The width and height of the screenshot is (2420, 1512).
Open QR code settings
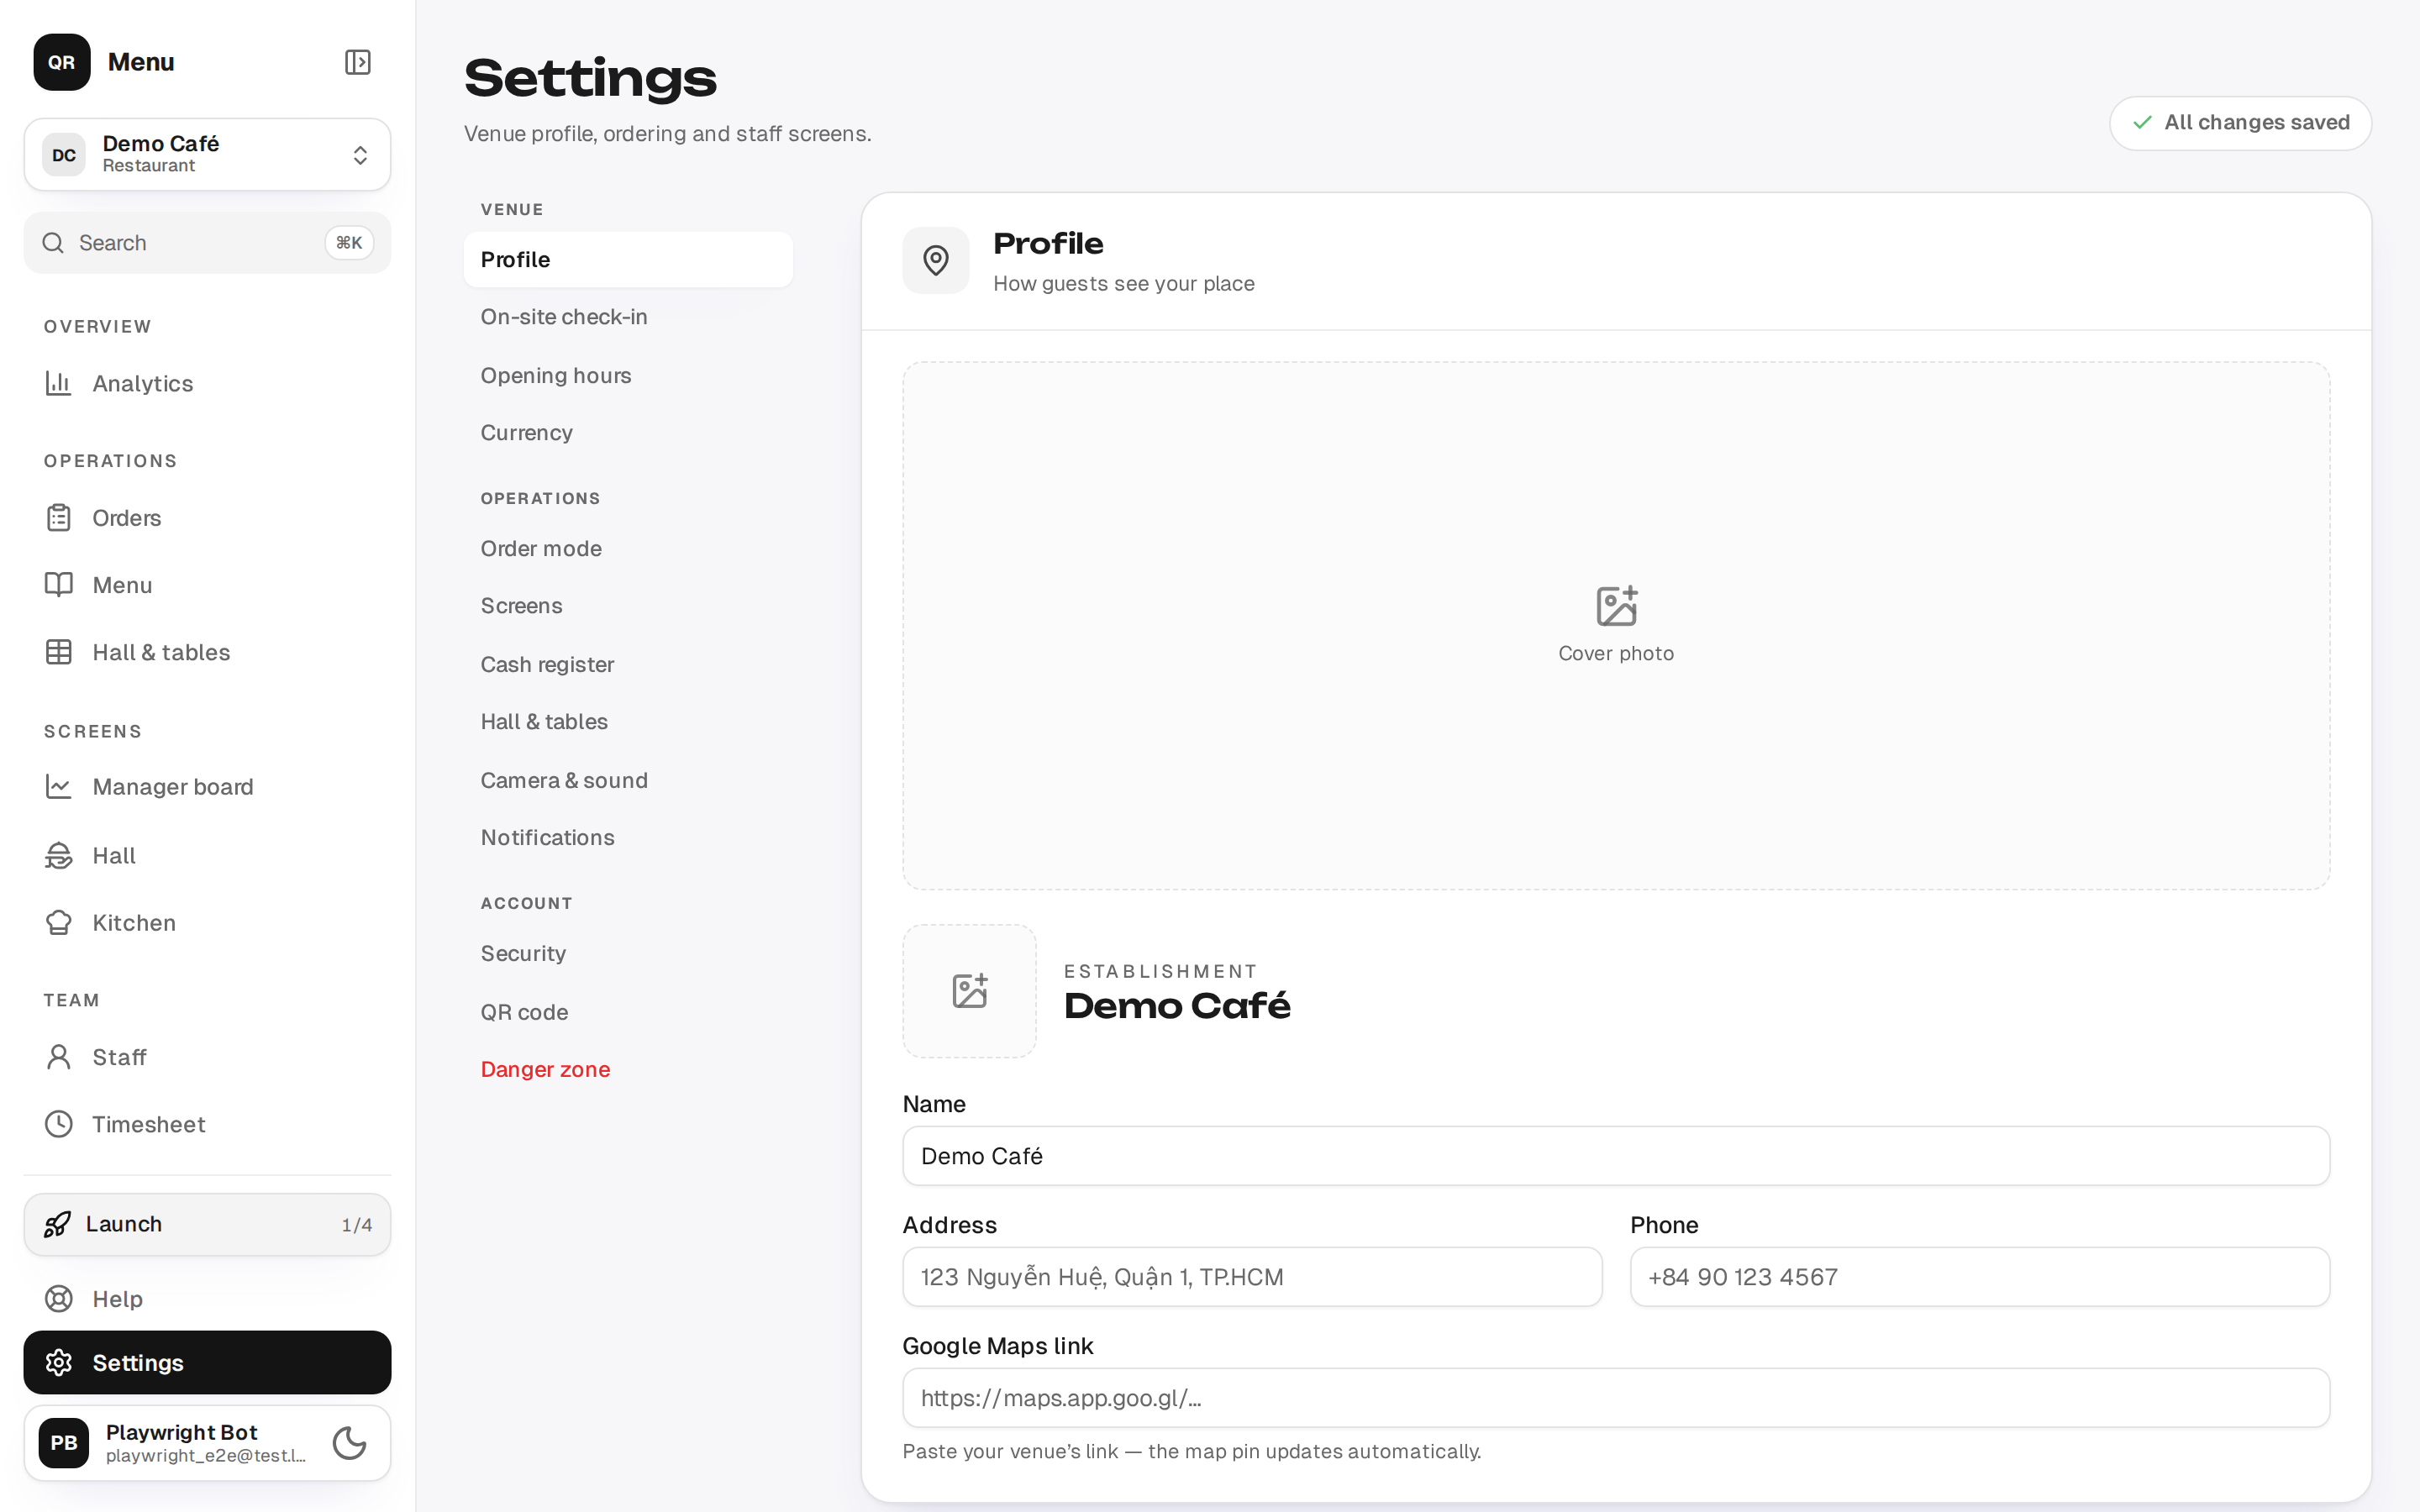[x=628, y=1013]
